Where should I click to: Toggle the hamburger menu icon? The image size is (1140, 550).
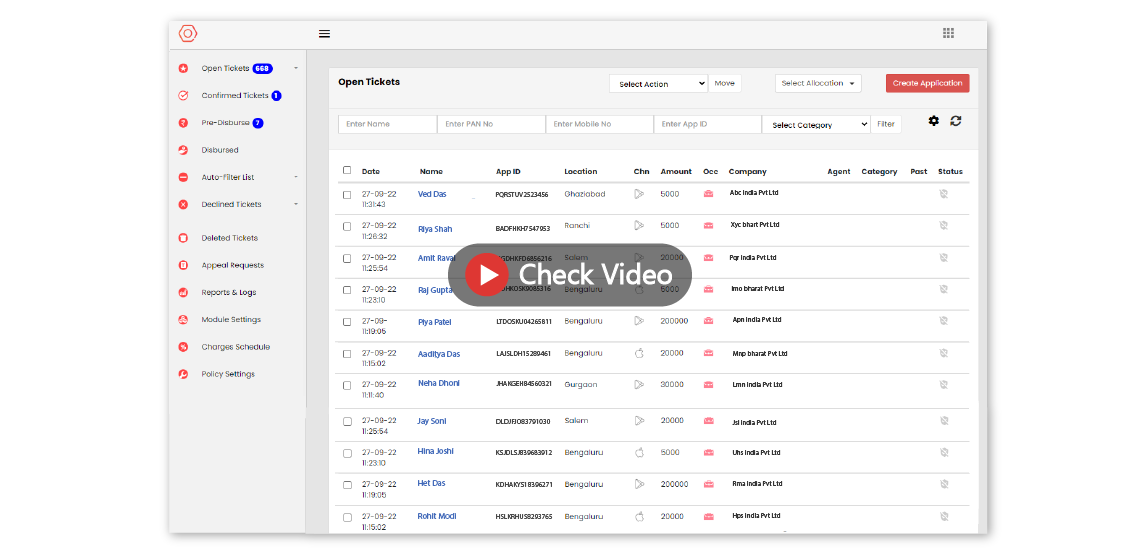click(x=324, y=33)
